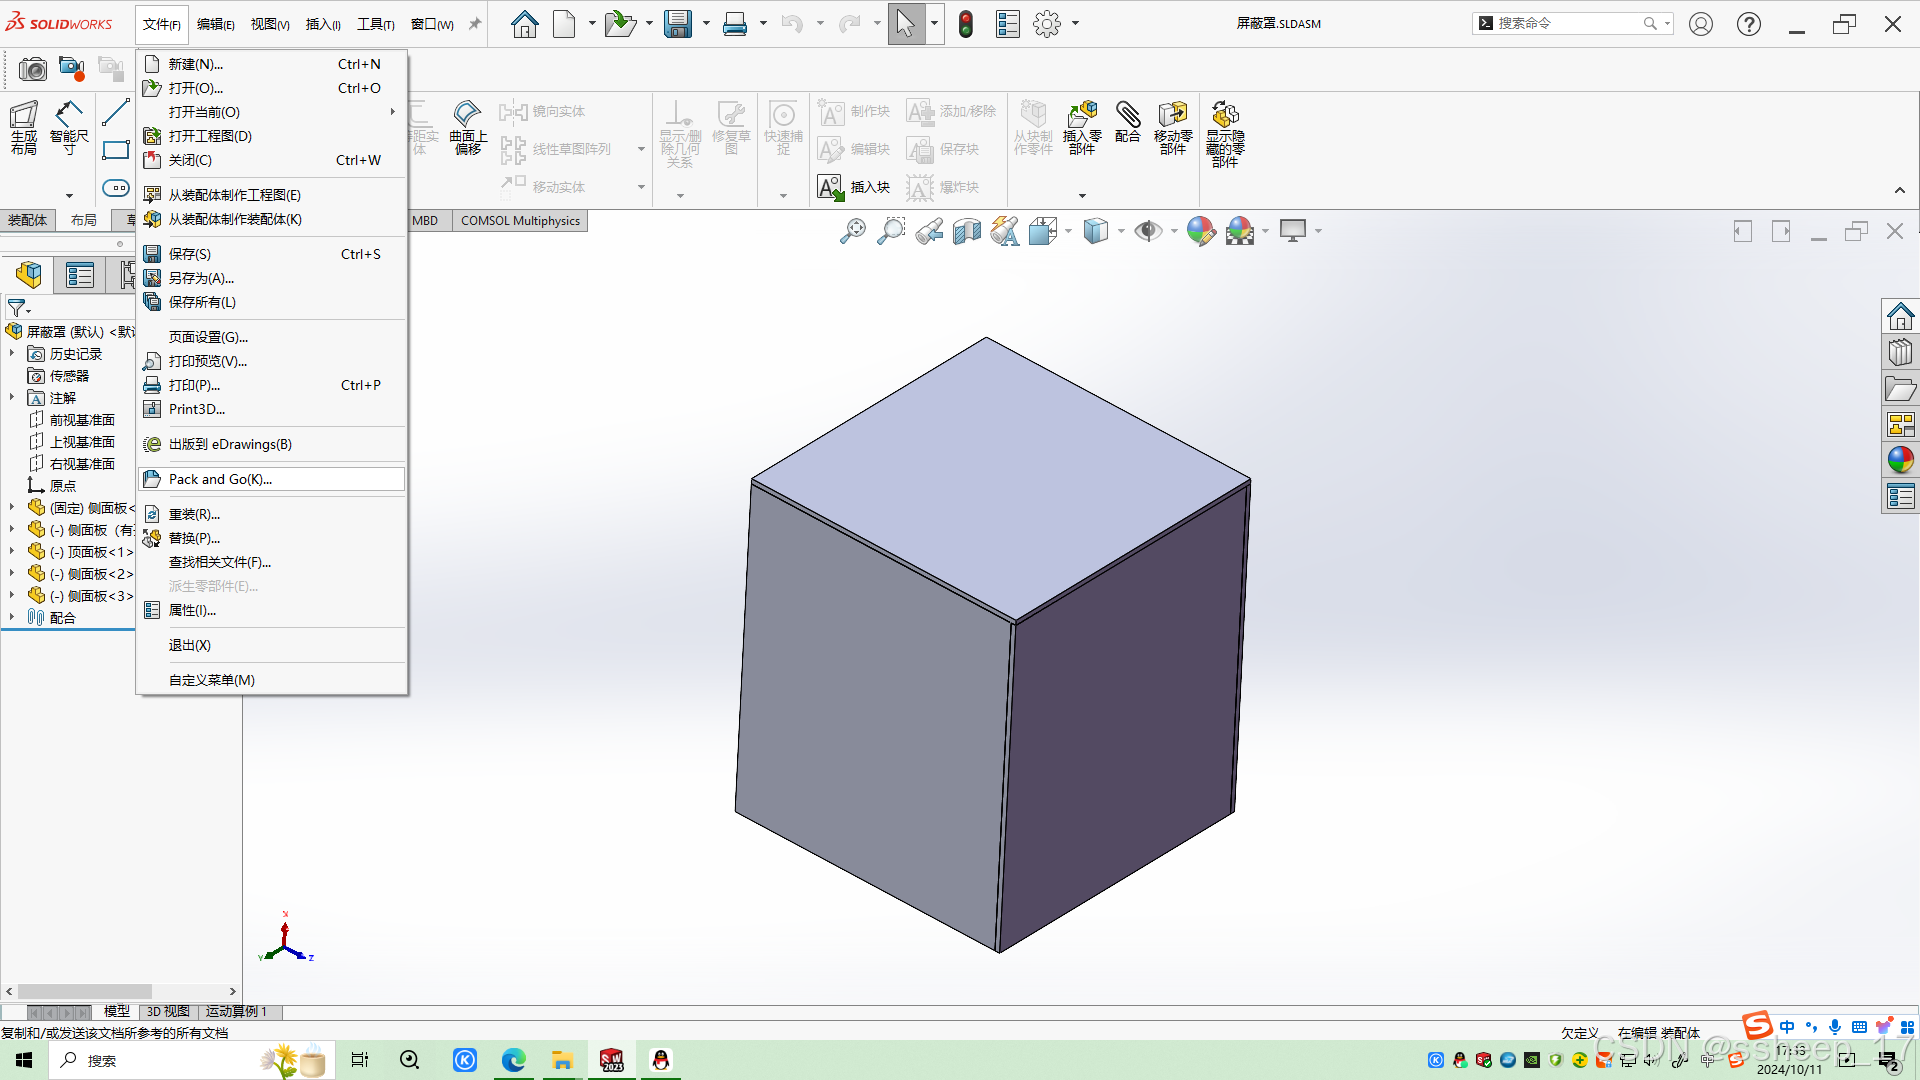
Task: Open the Appearances color ball in task pane
Action: click(1900, 460)
